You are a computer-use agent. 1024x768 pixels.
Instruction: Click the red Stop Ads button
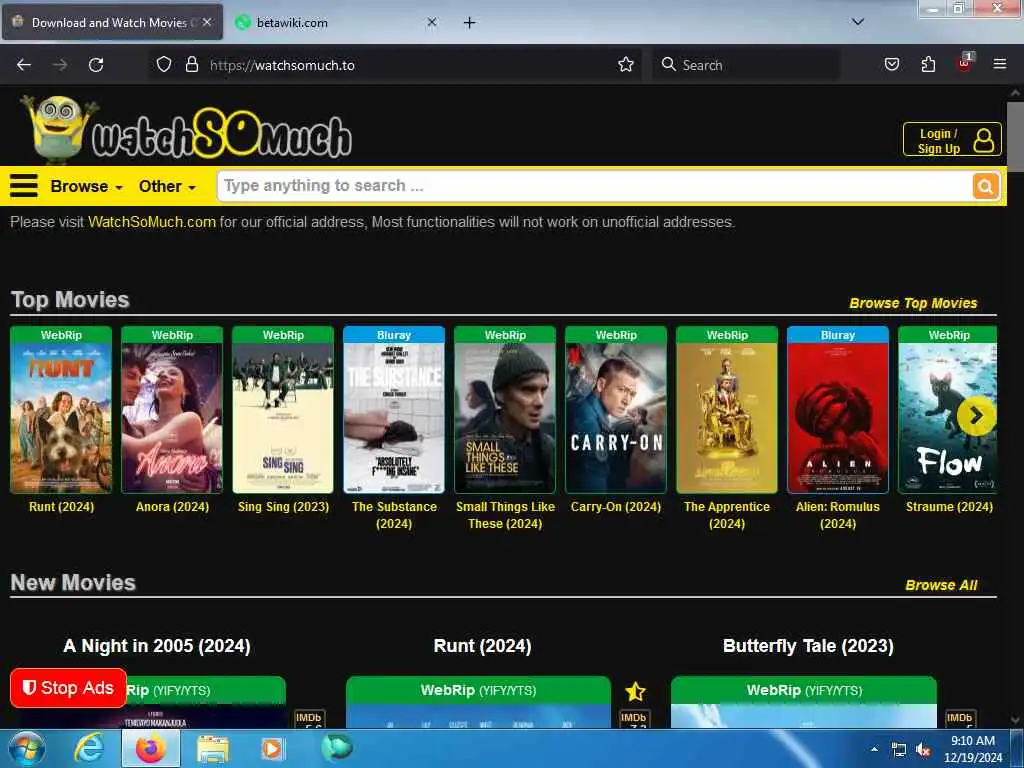coord(69,688)
